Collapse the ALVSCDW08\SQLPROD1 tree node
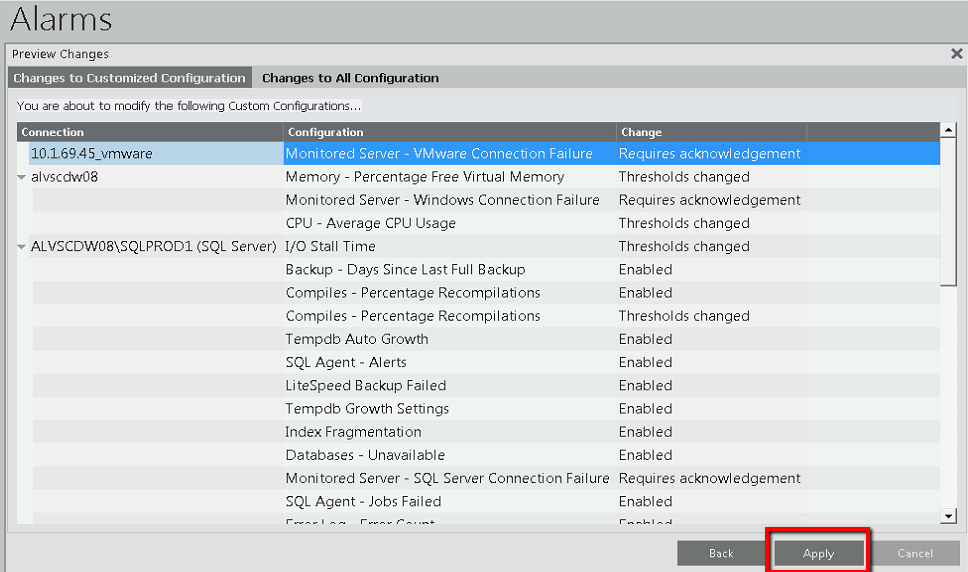Viewport: 968px width, 572px height. [x=22, y=247]
